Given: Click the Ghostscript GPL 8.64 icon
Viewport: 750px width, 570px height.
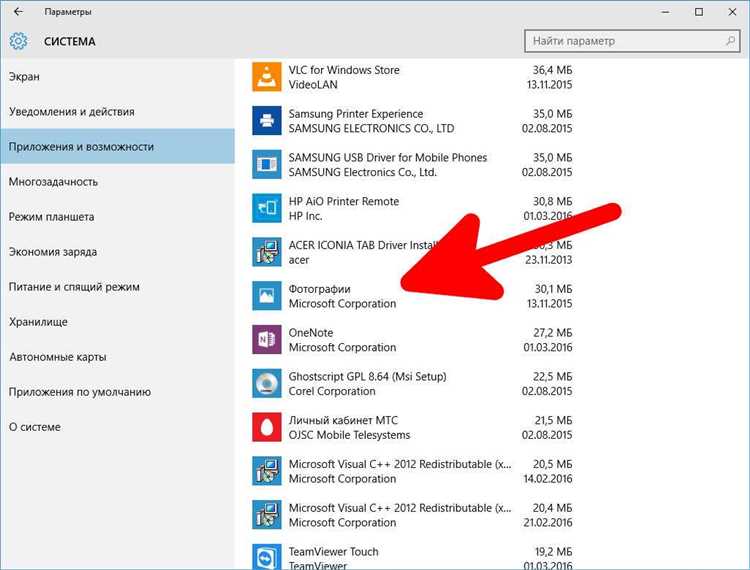Looking at the screenshot, I should (266, 383).
